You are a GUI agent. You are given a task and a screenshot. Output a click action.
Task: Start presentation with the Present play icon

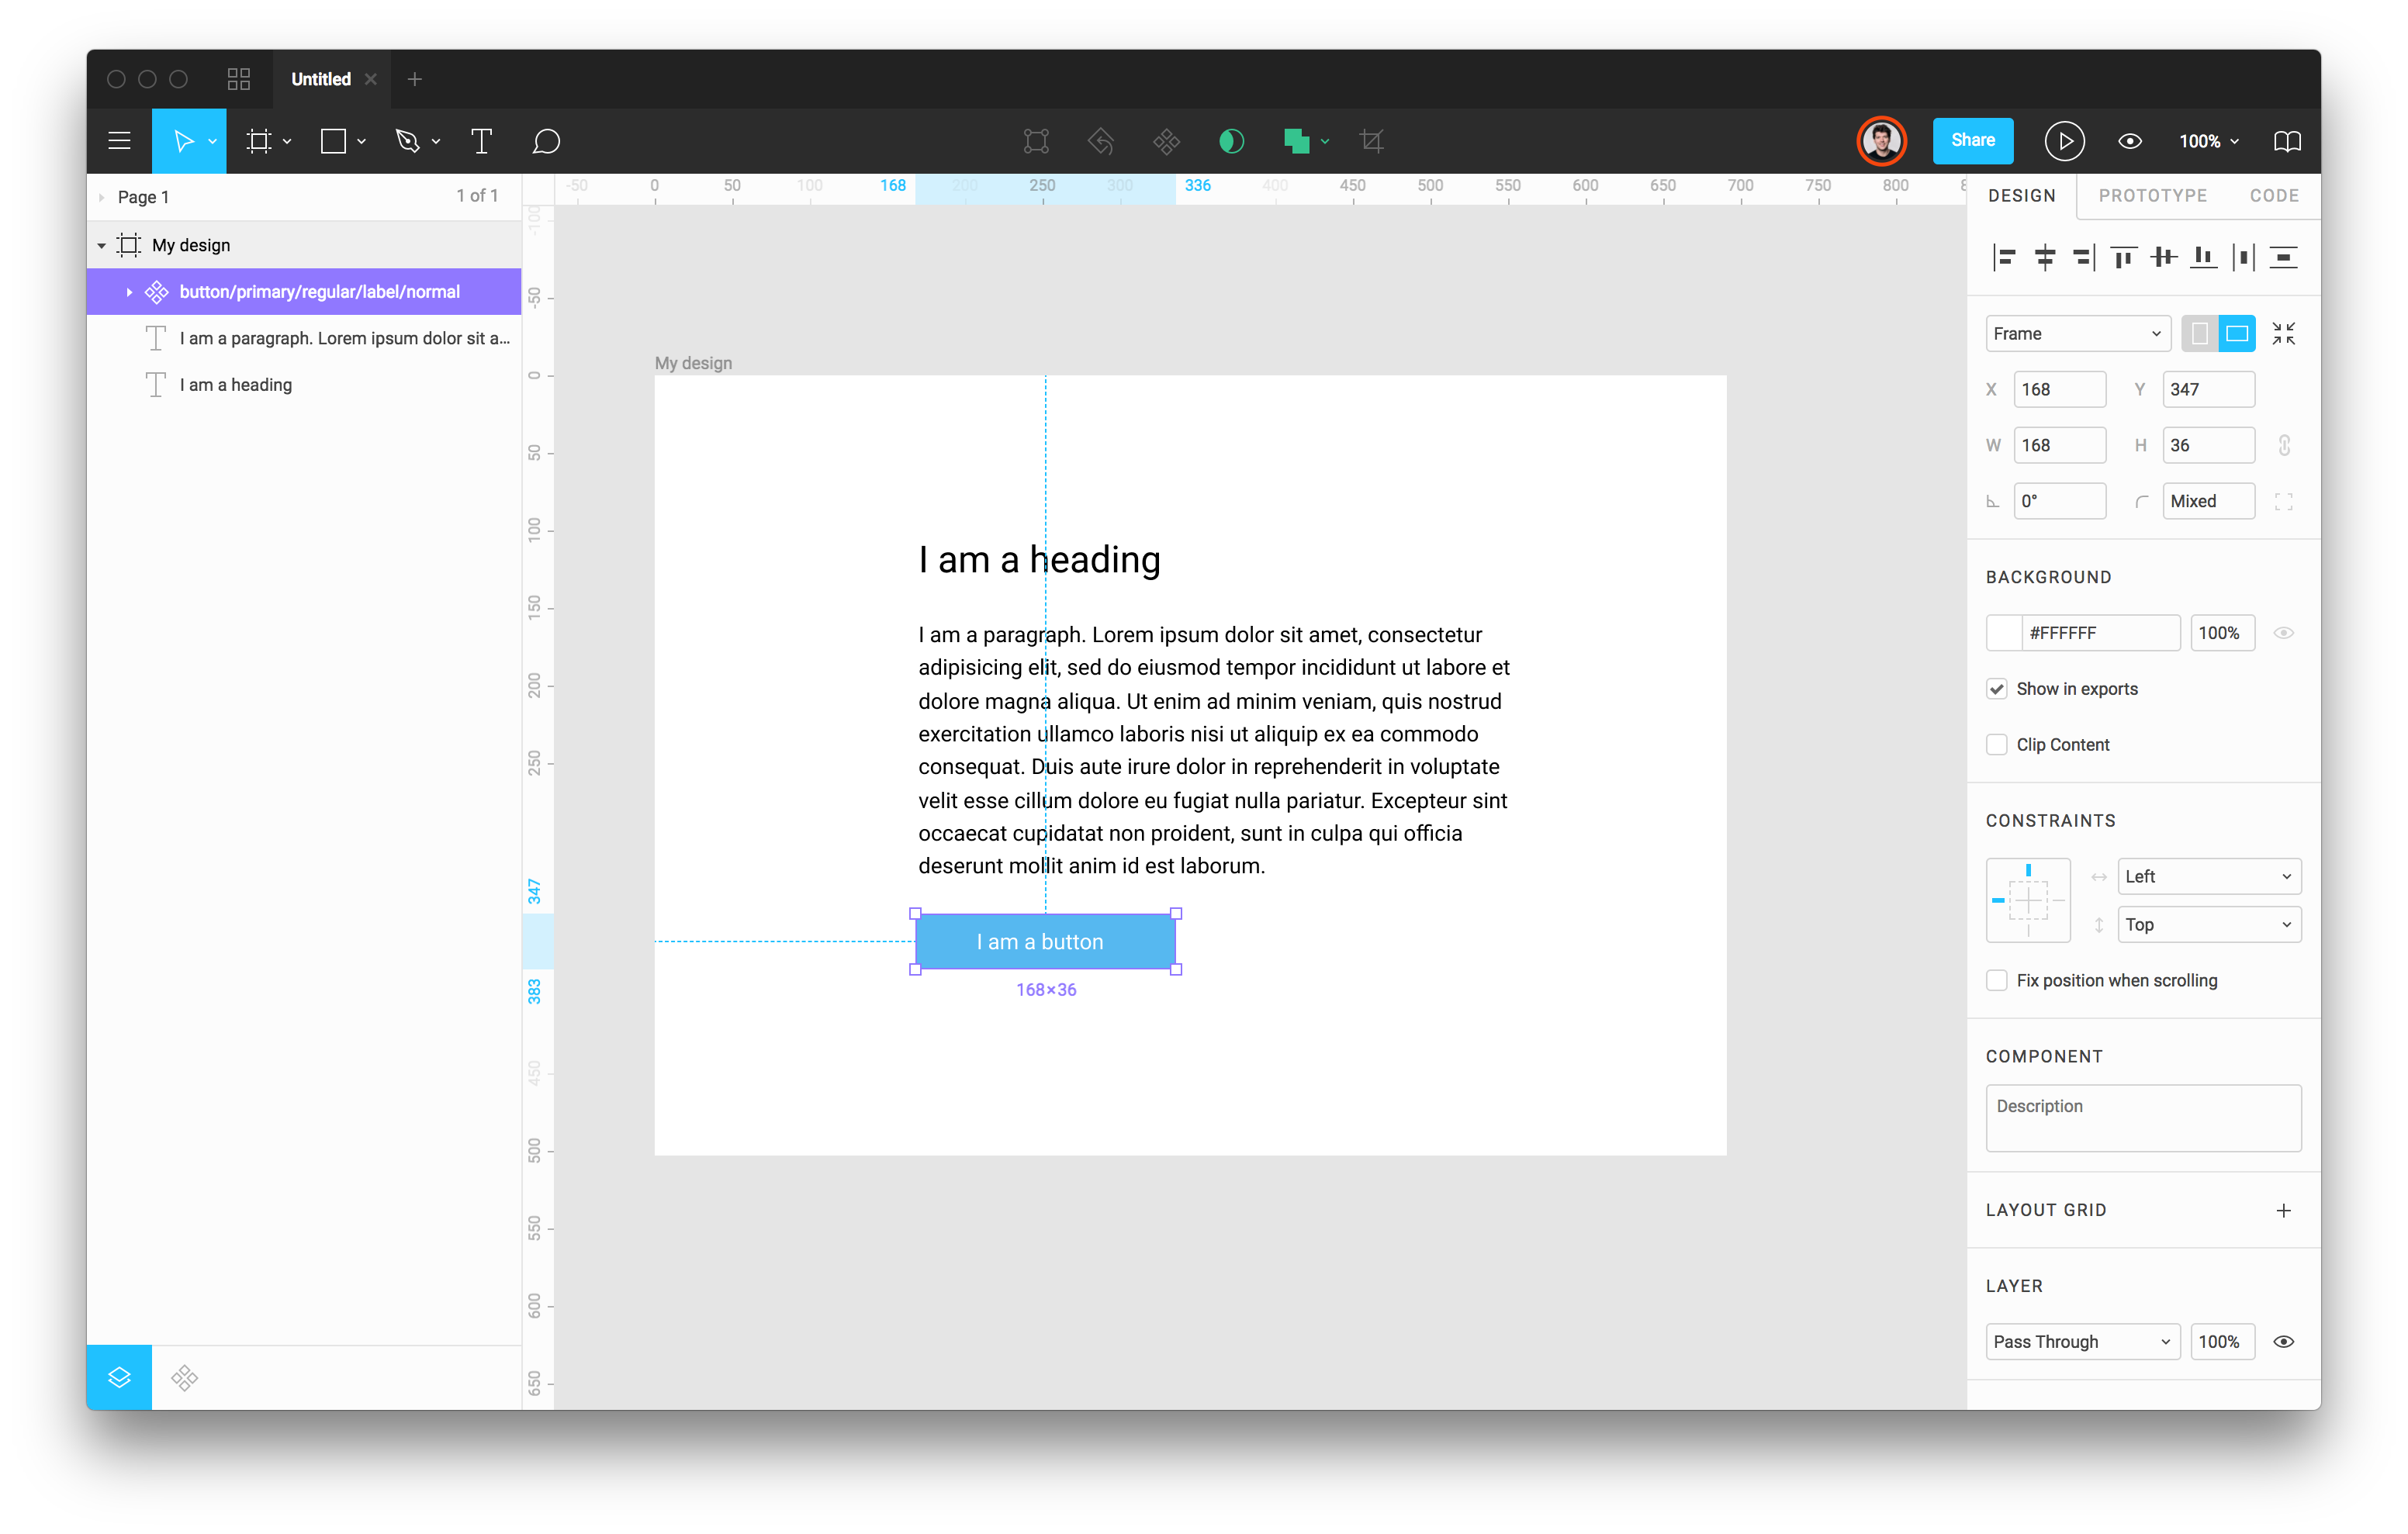tap(2064, 141)
